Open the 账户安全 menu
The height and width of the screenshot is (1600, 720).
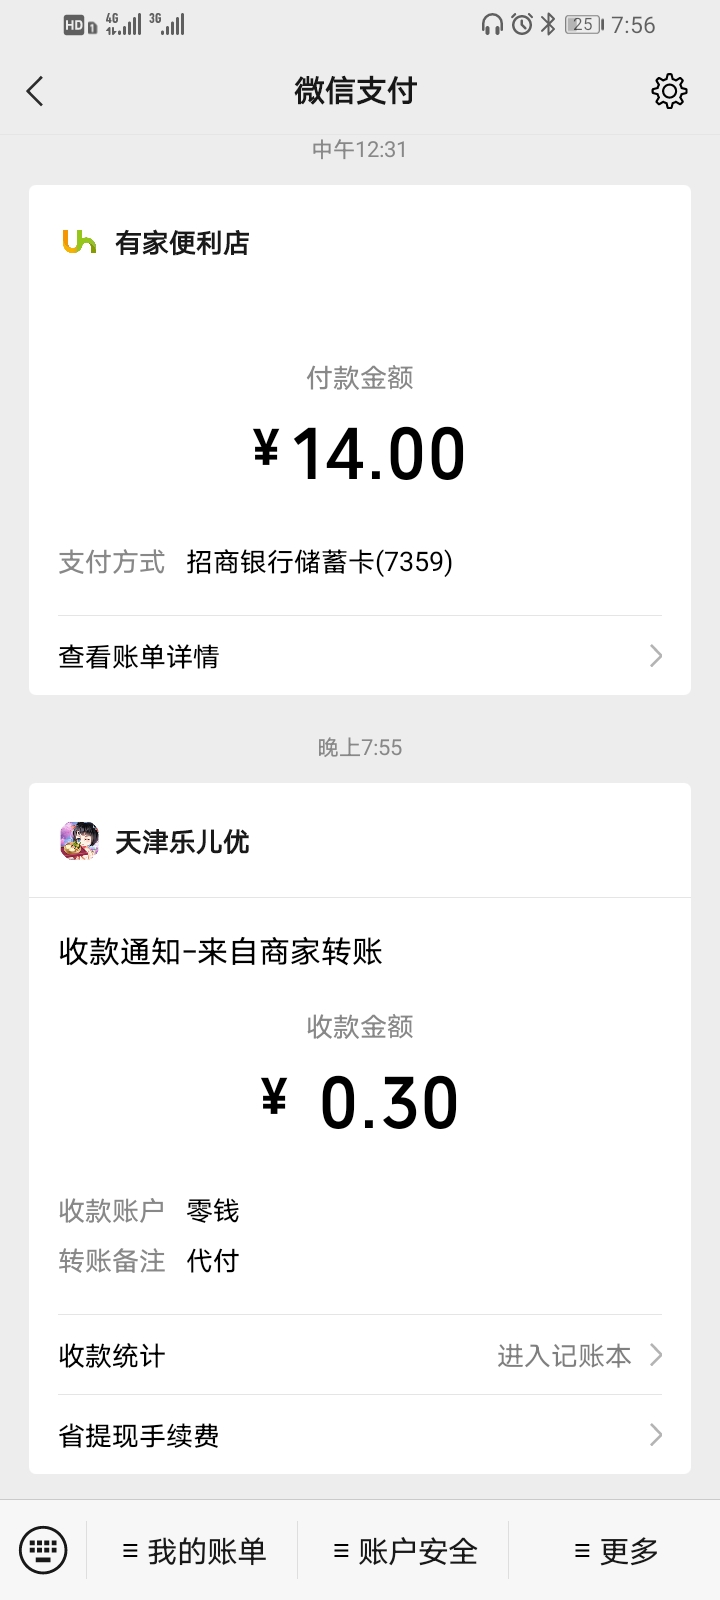[x=405, y=1551]
